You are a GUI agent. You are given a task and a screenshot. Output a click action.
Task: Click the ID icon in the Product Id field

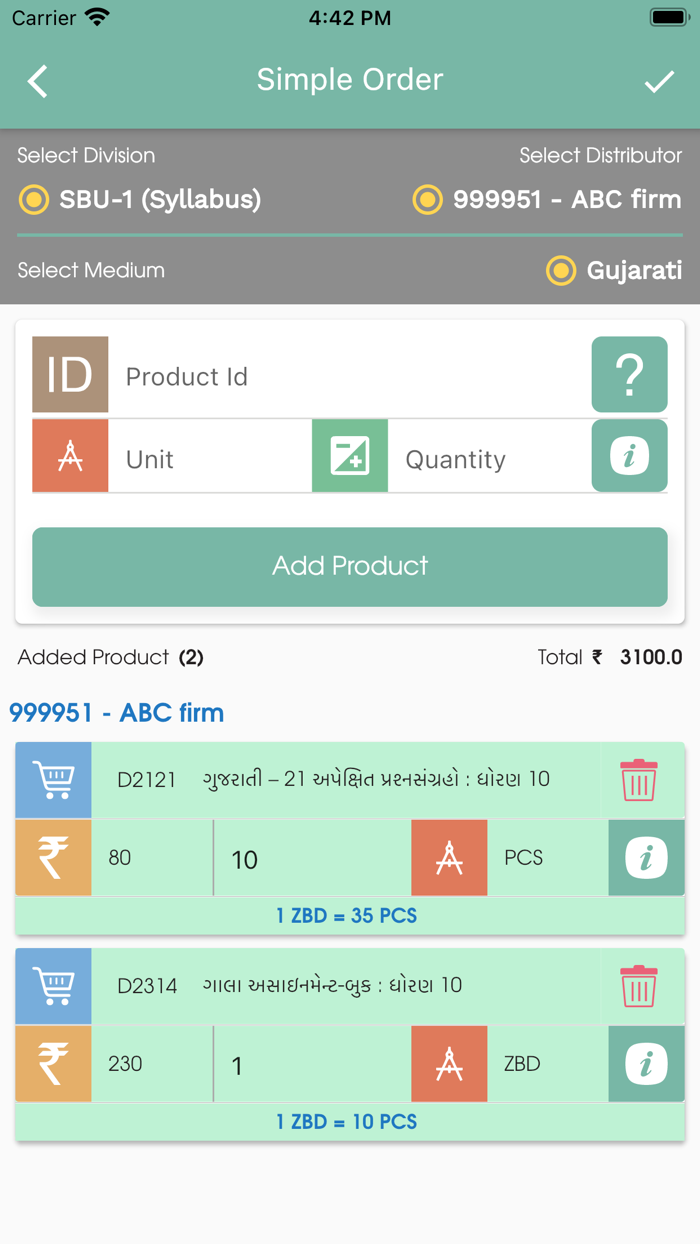click(69, 374)
